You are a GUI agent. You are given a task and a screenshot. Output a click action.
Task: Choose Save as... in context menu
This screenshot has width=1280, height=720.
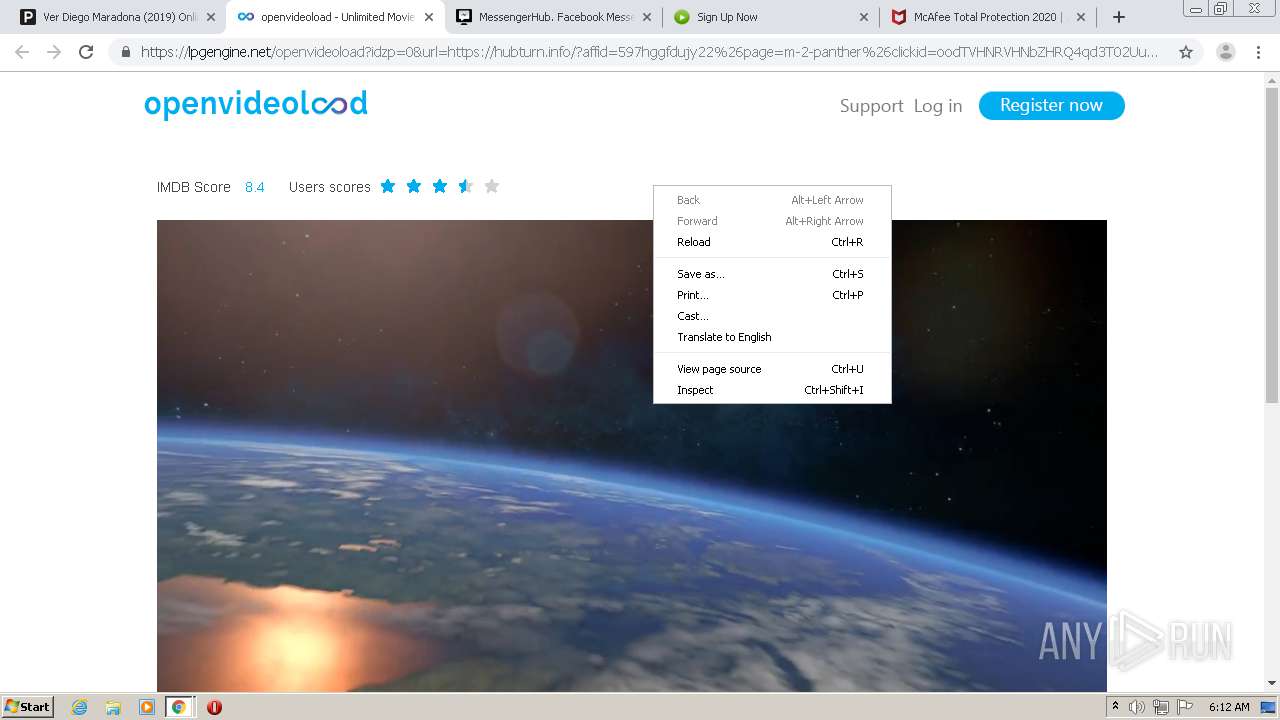(772, 274)
